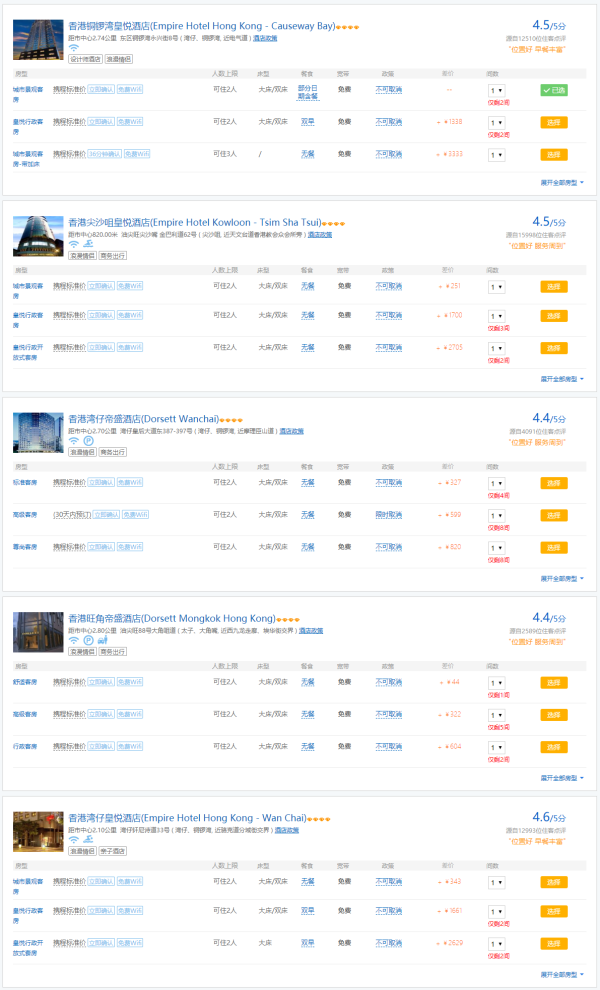Click swimming pool icon under Empire Hotel Wan Chai
600x990 pixels.
[88, 840]
